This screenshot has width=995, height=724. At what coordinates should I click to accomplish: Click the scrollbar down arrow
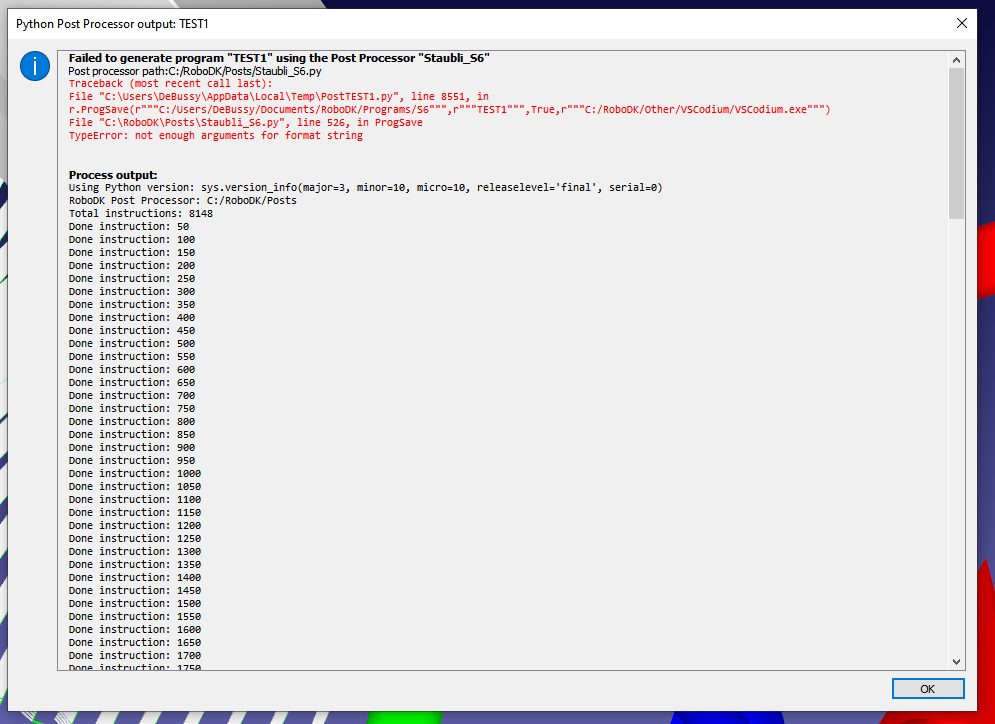pyautogui.click(x=956, y=661)
